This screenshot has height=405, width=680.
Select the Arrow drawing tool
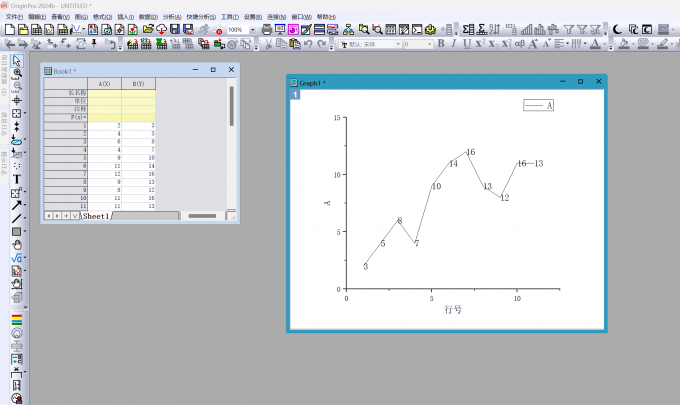16,205
